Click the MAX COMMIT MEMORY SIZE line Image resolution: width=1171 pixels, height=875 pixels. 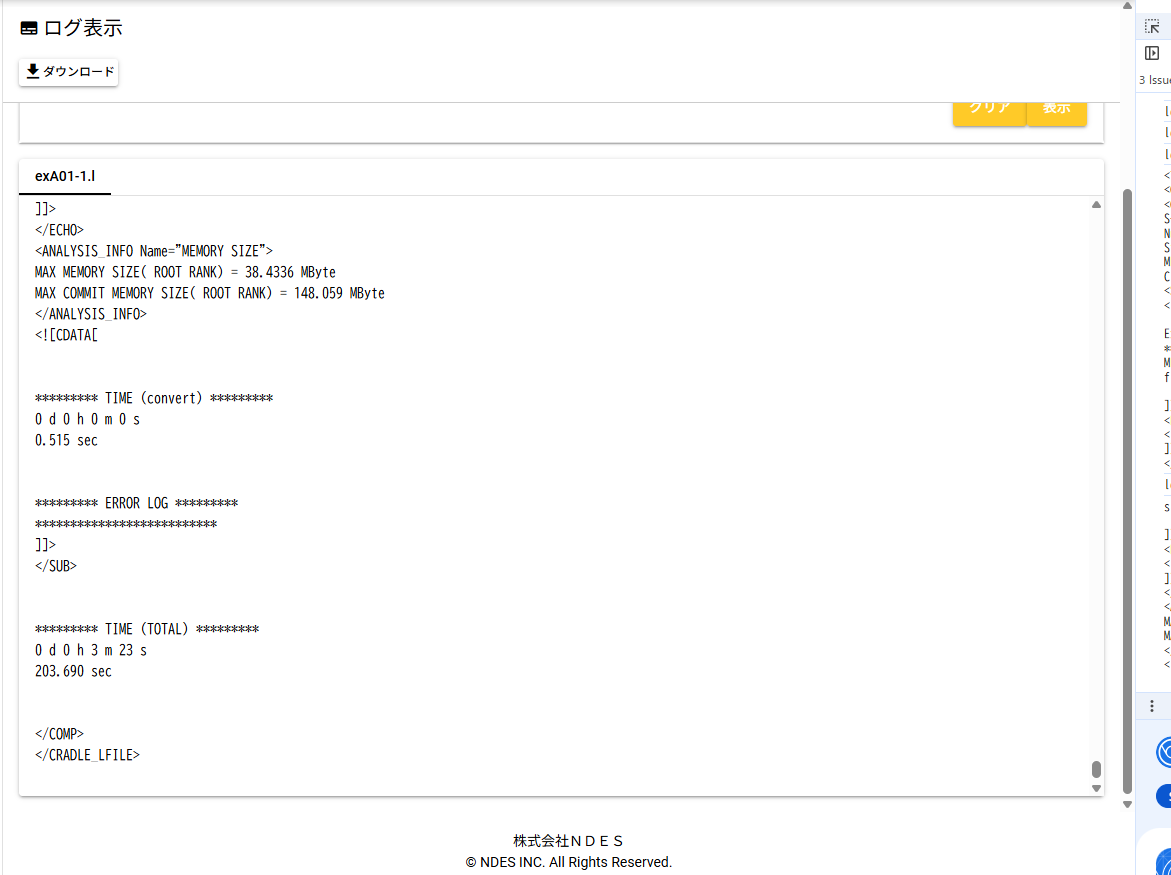(x=210, y=293)
